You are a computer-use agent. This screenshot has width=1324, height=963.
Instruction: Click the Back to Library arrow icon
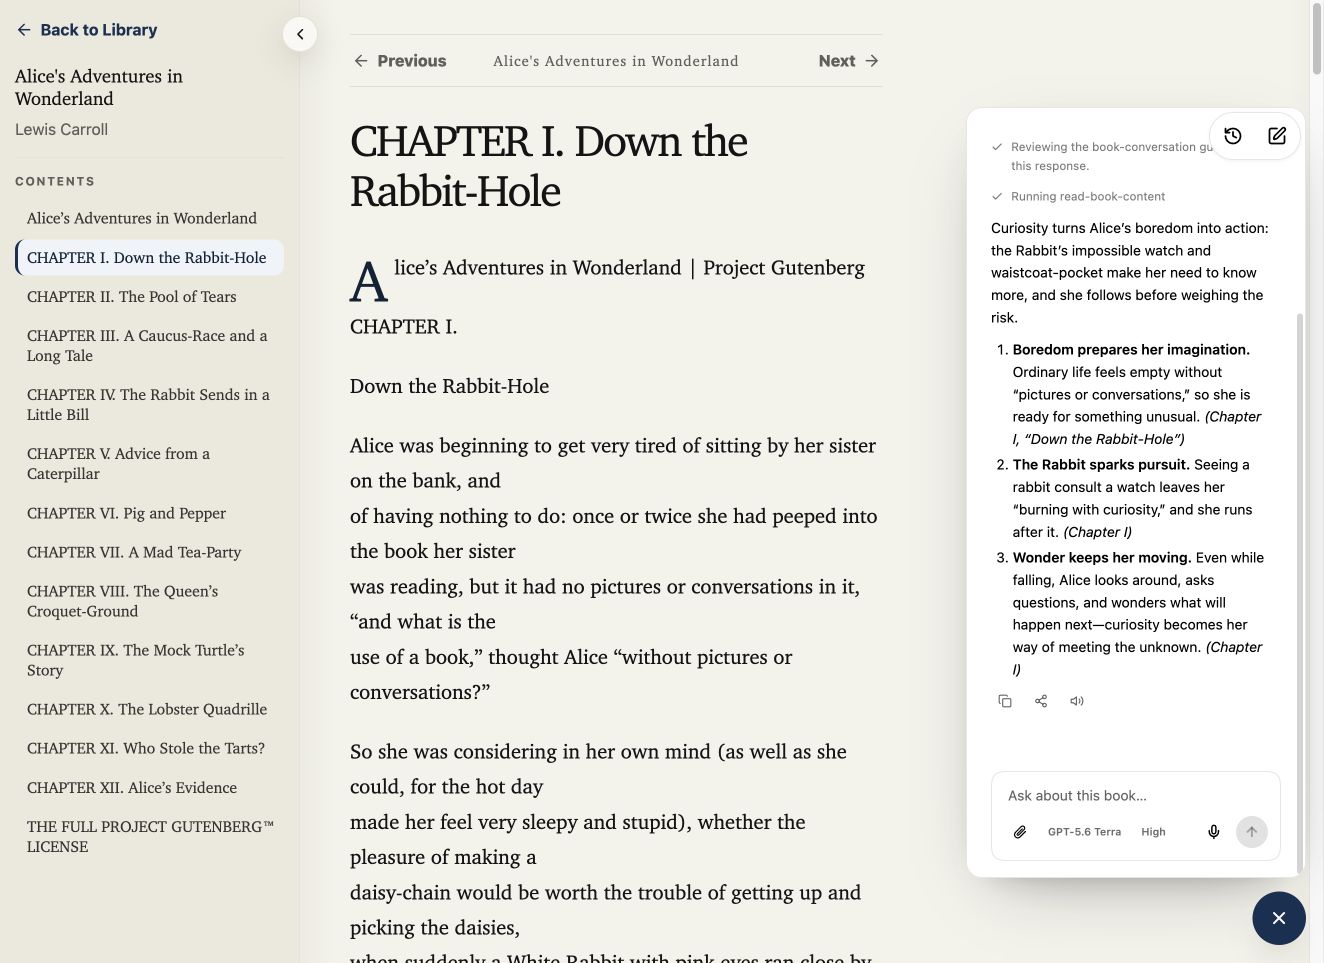point(24,30)
